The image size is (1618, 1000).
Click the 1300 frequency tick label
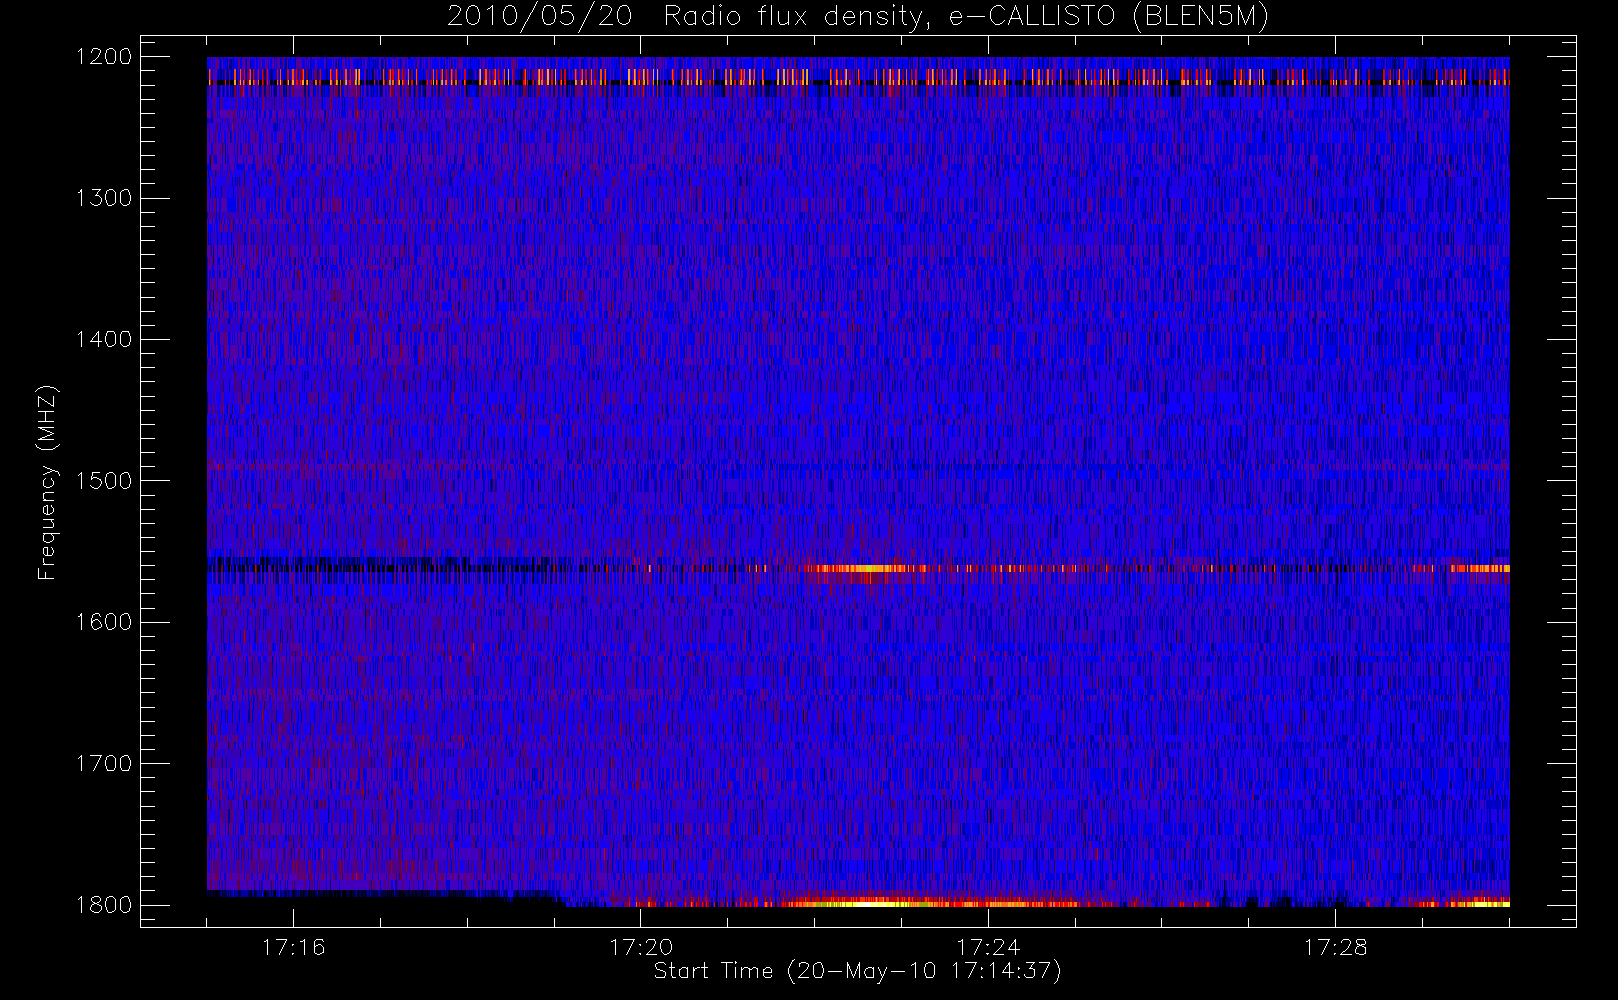104,198
